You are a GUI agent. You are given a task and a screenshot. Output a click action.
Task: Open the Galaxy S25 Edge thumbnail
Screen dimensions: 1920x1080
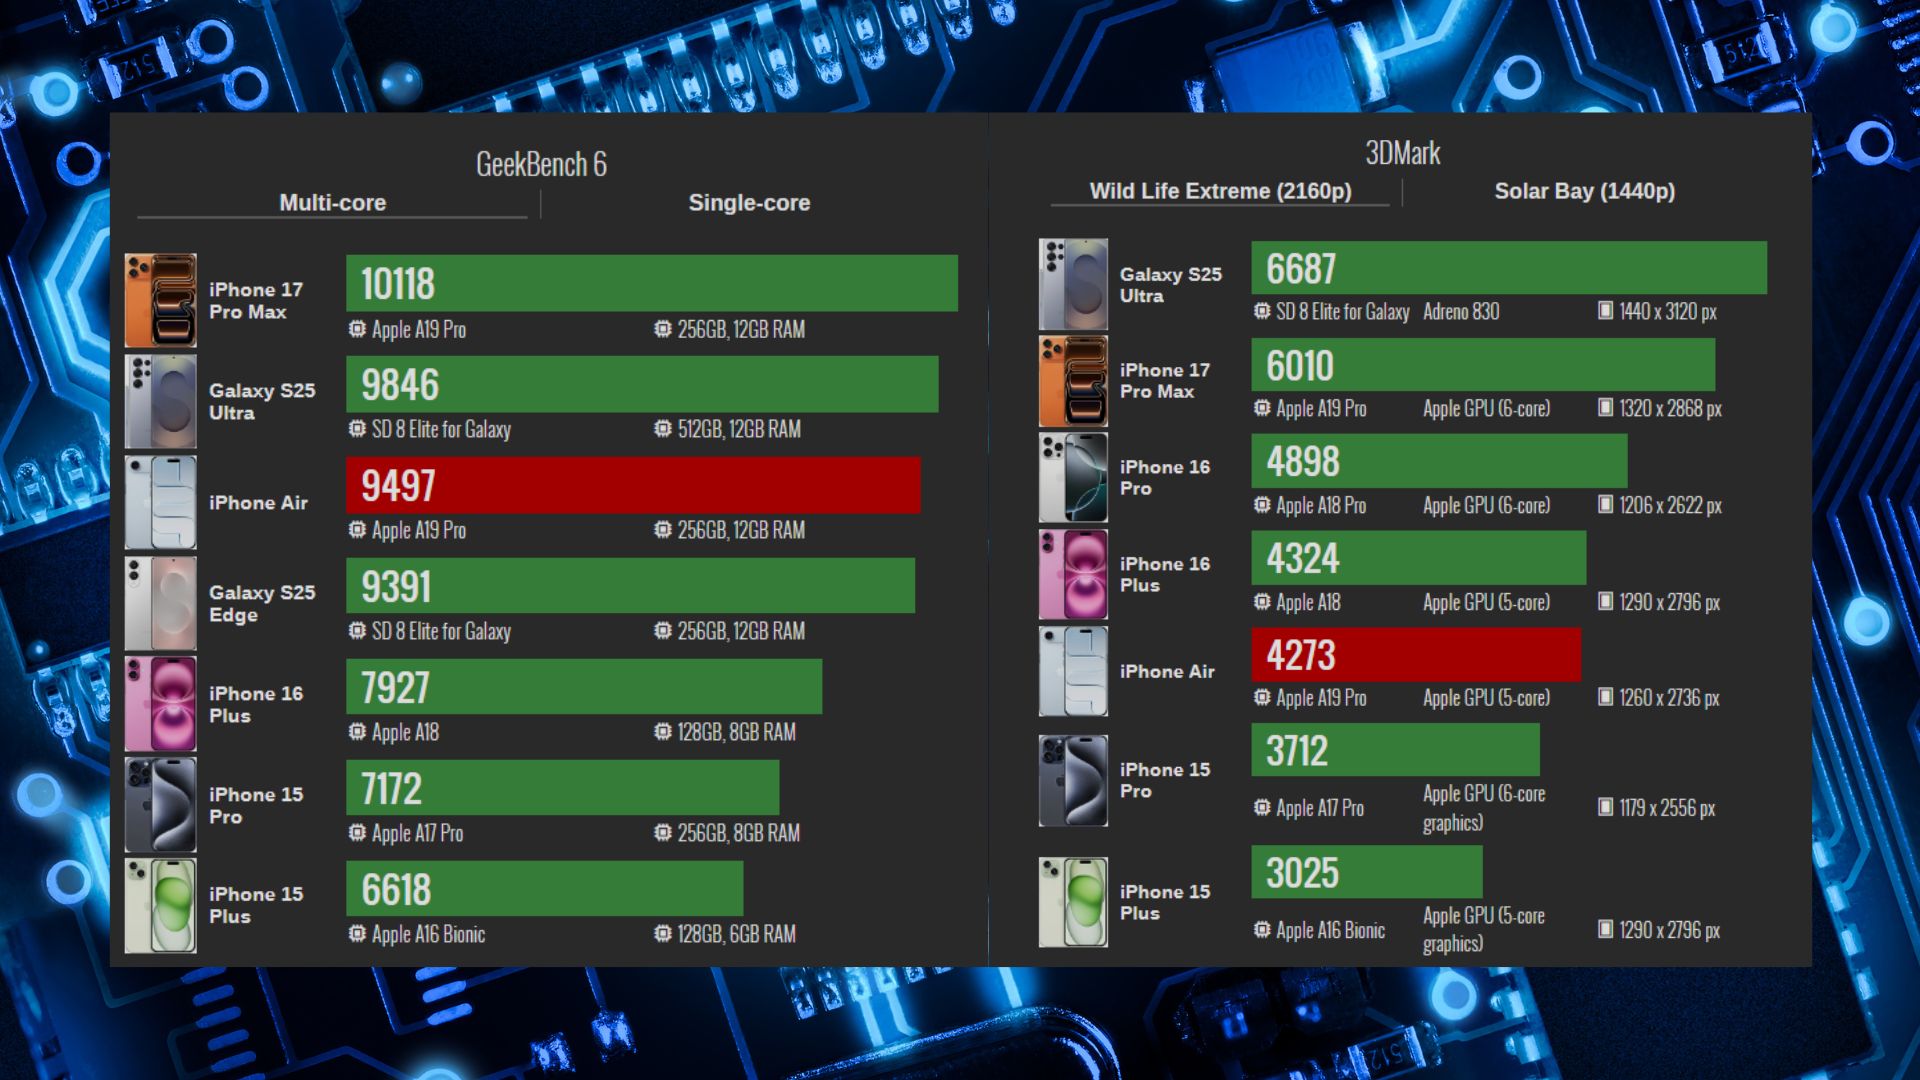pyautogui.click(x=160, y=603)
